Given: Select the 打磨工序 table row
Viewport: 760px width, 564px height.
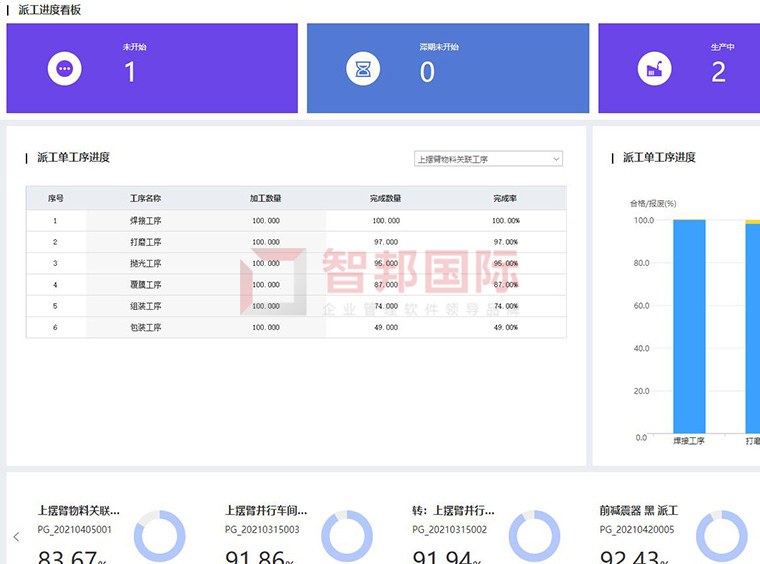Looking at the screenshot, I should [296, 242].
